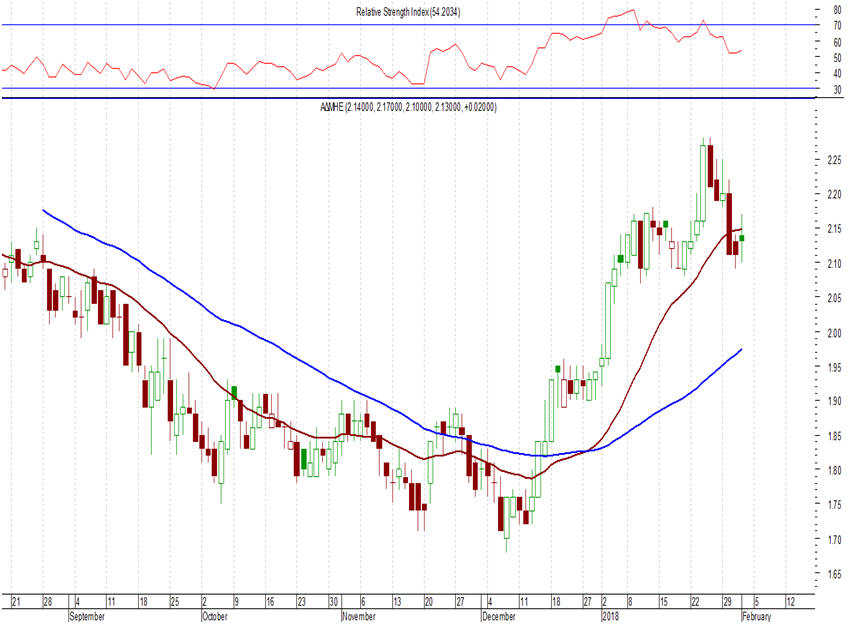Click the 1.90 price axis label
This screenshot has width=846, height=624.
click(x=834, y=401)
